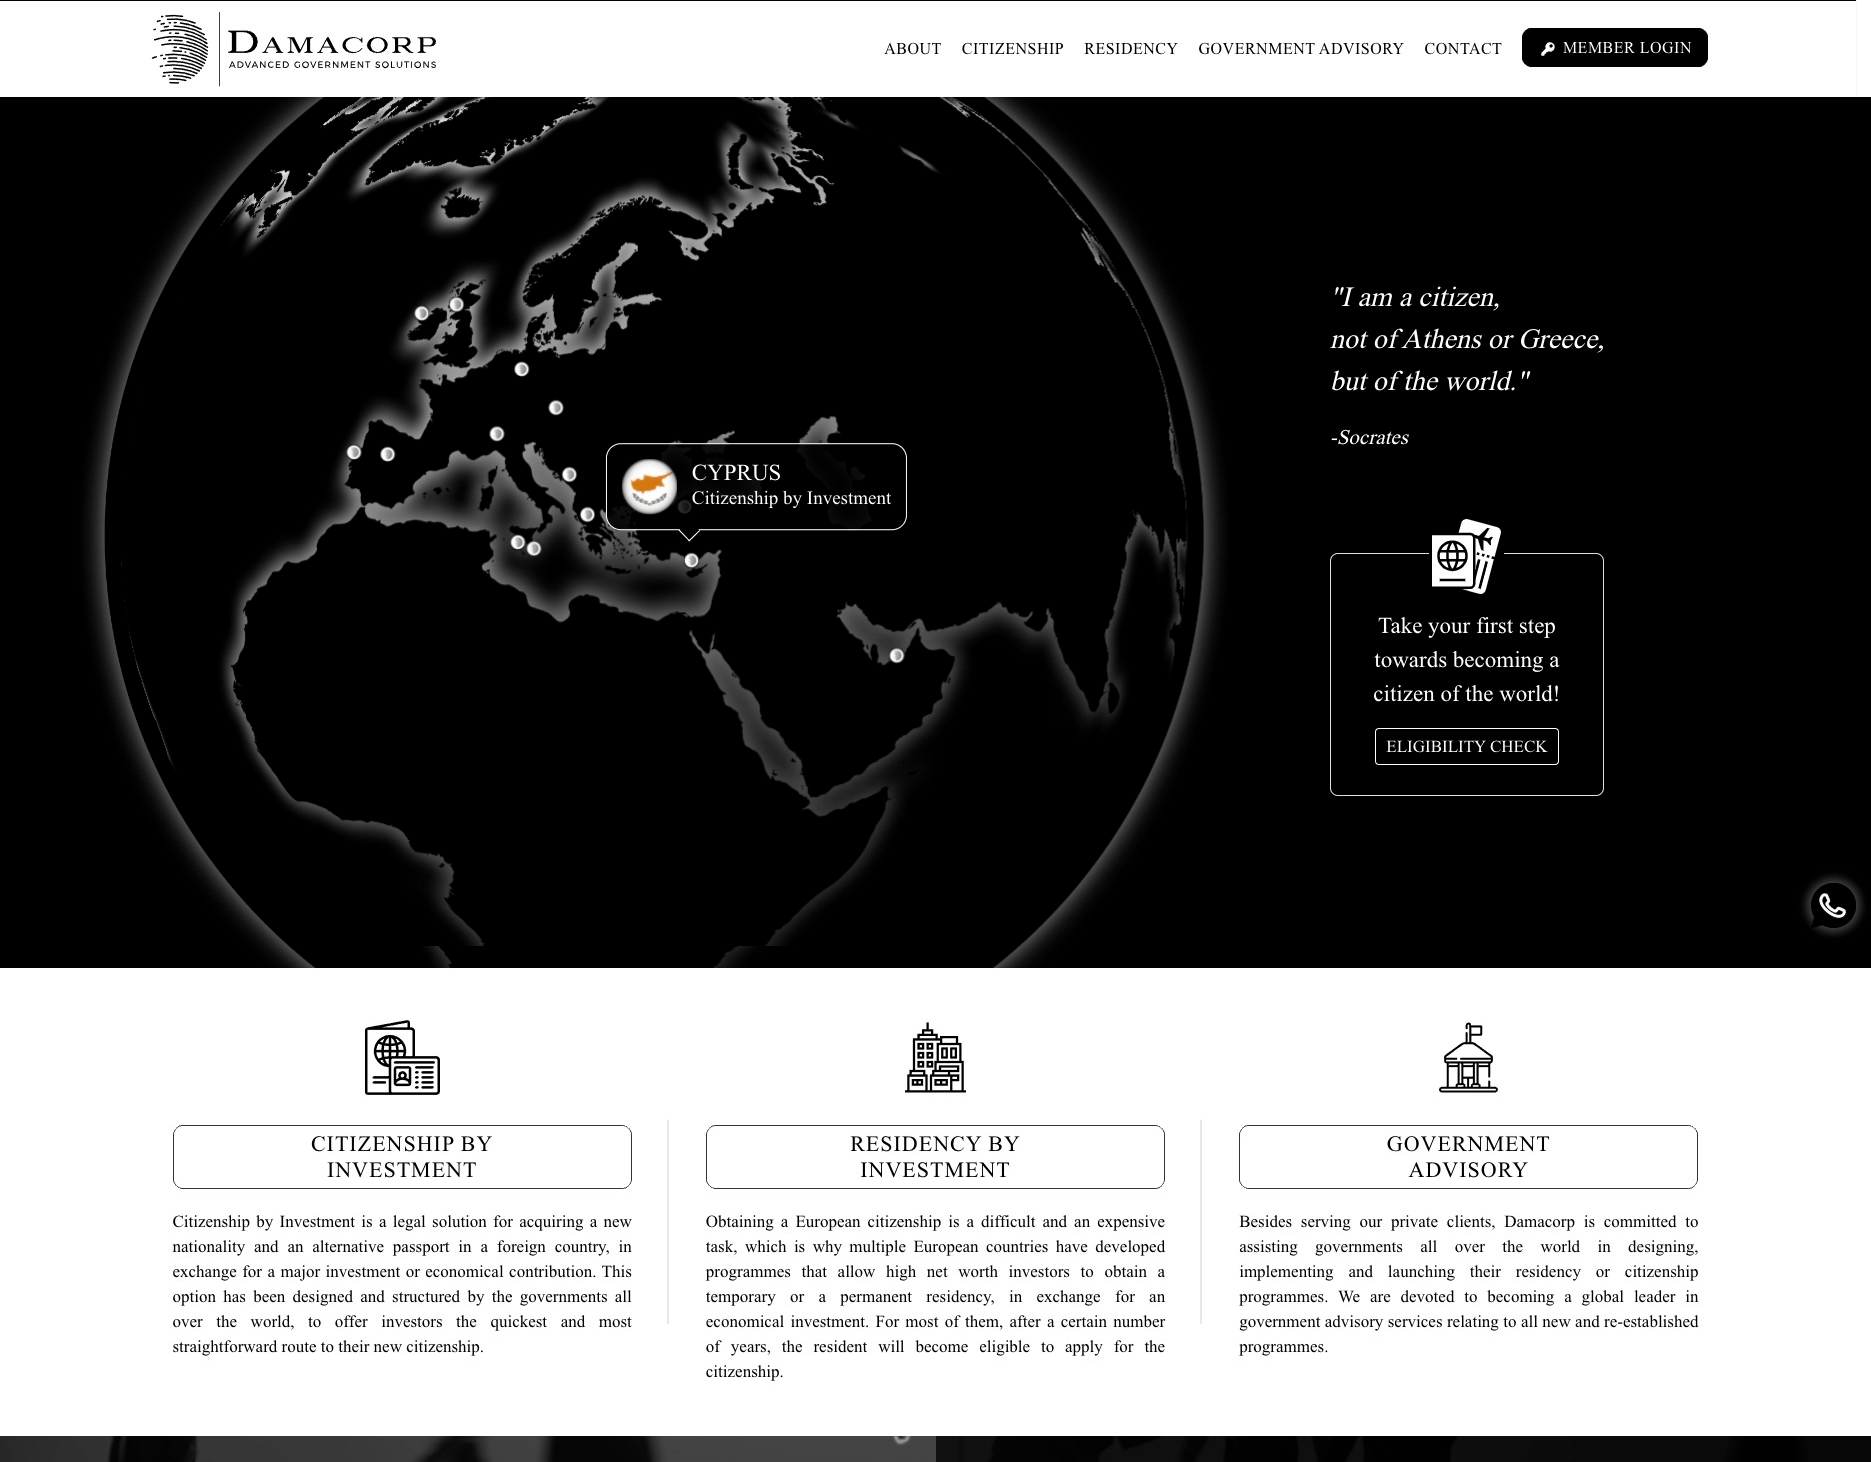Open the Citizenship by Investment heading box
The height and width of the screenshot is (1462, 1871).
pos(402,1157)
